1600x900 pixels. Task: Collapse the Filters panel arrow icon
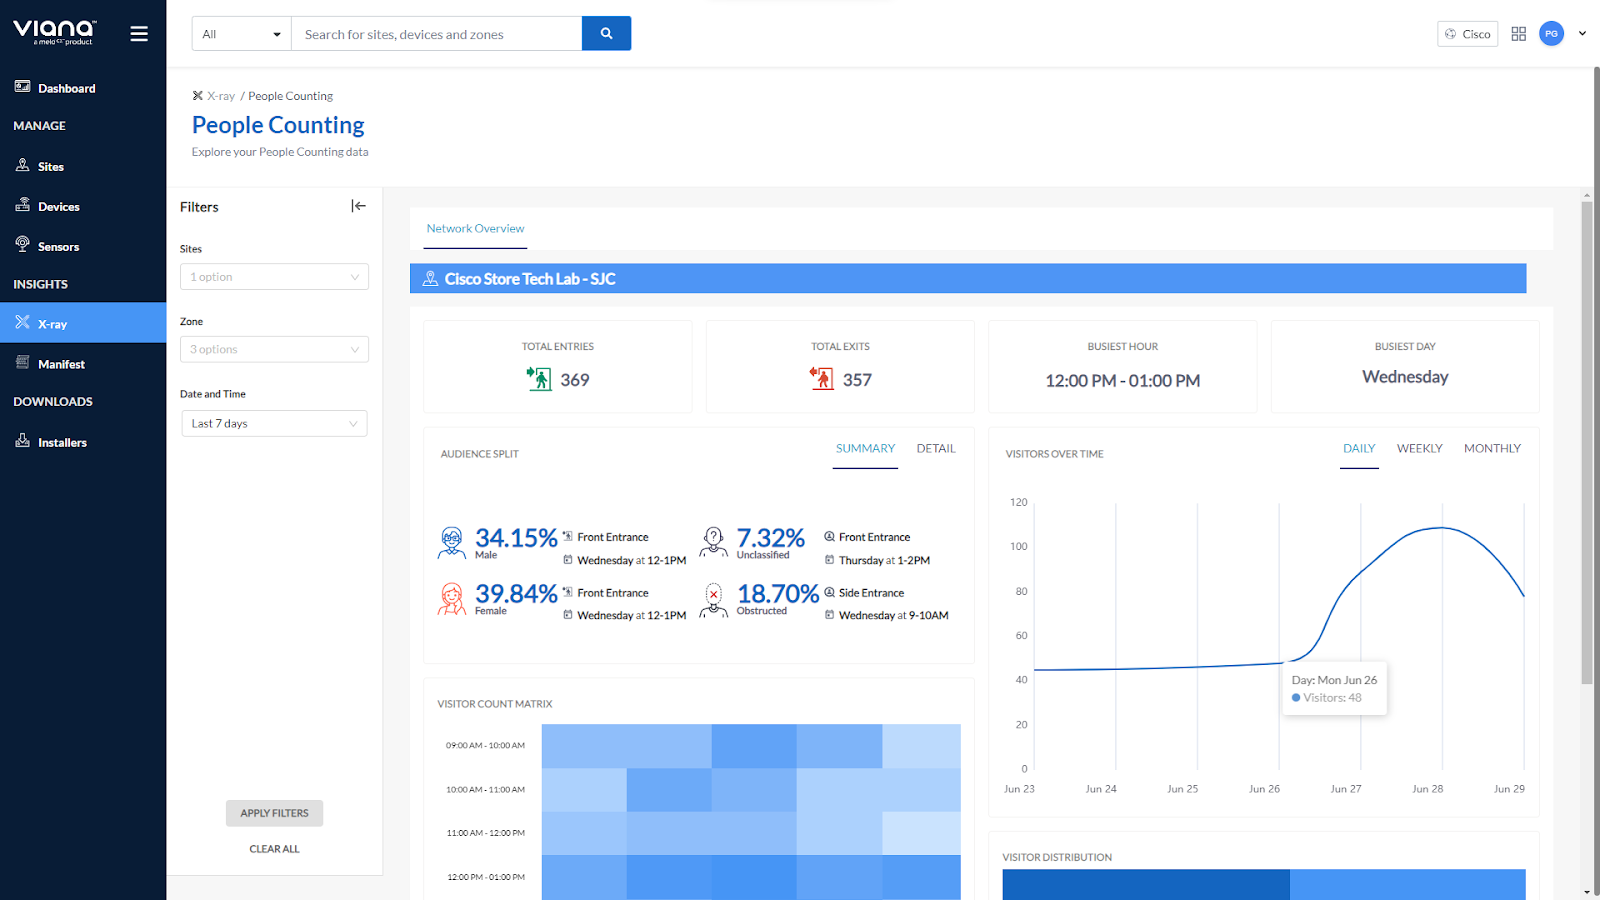(x=358, y=206)
